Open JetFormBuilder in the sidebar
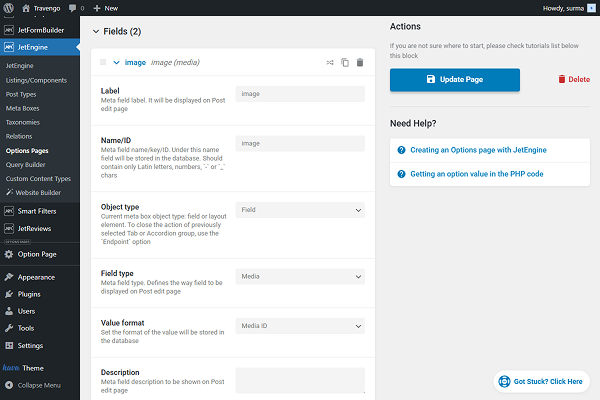600x400 pixels. (x=40, y=30)
